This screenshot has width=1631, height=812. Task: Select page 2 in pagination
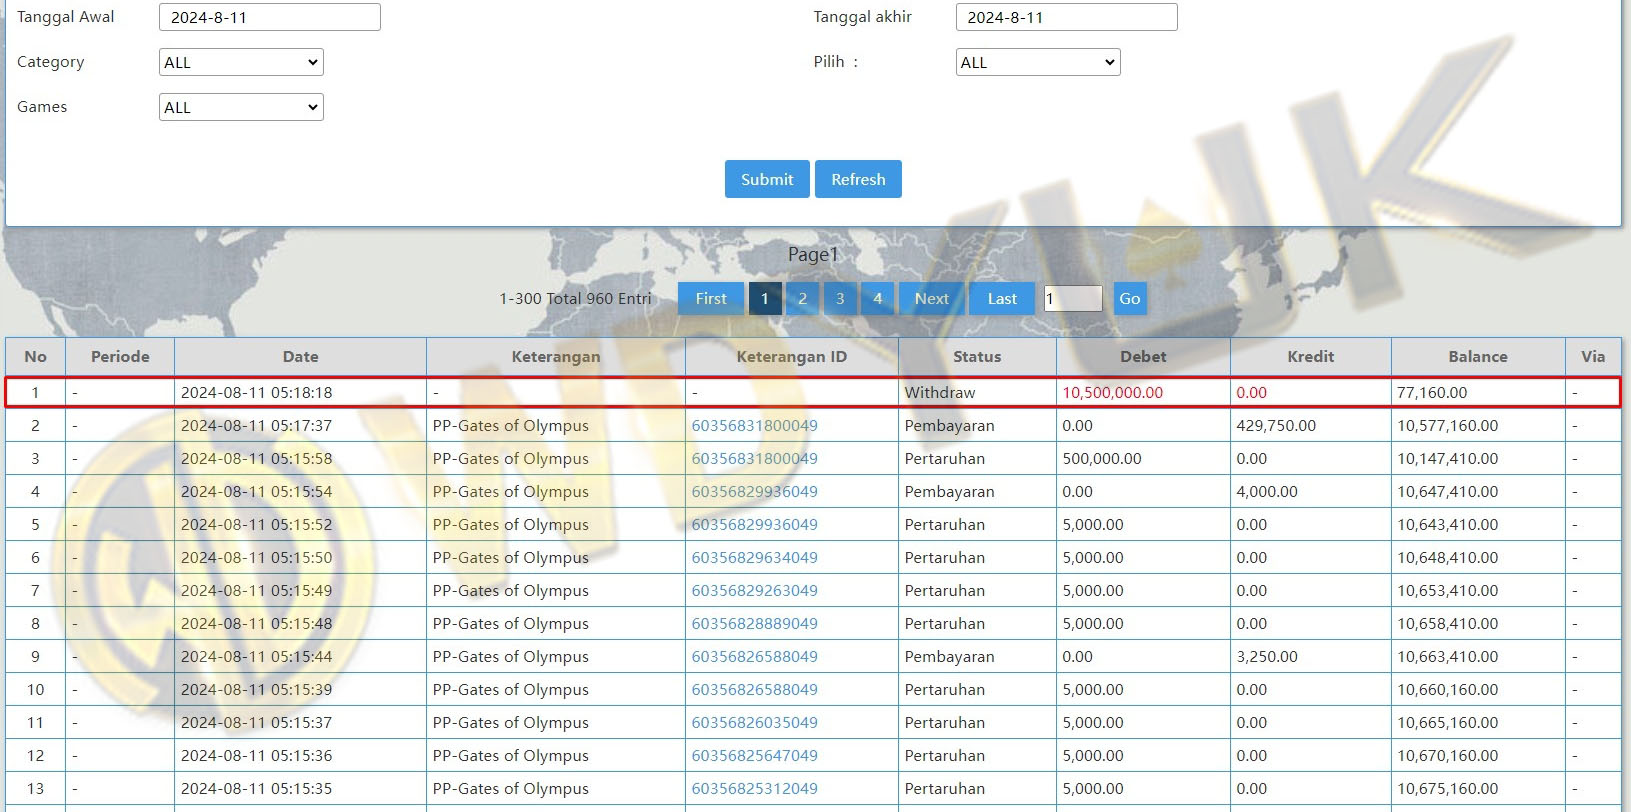pyautogui.click(x=802, y=298)
